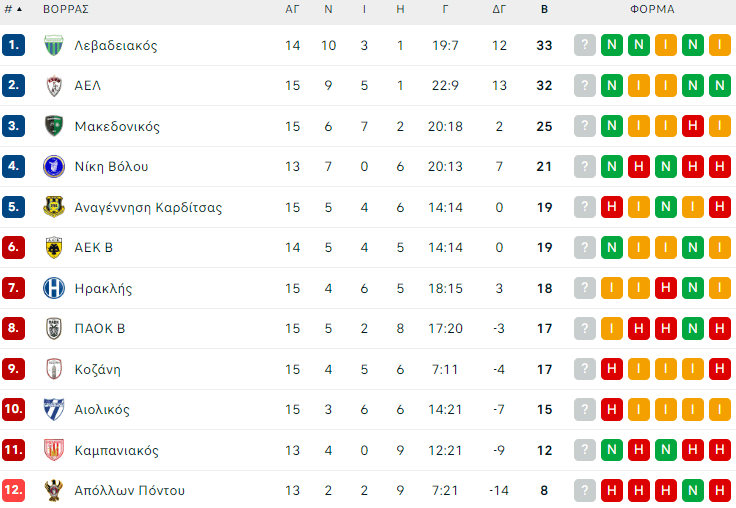Open the Αιολικός team name link
Image resolution: width=736 pixels, height=508 pixels.
pyautogui.click(x=102, y=409)
